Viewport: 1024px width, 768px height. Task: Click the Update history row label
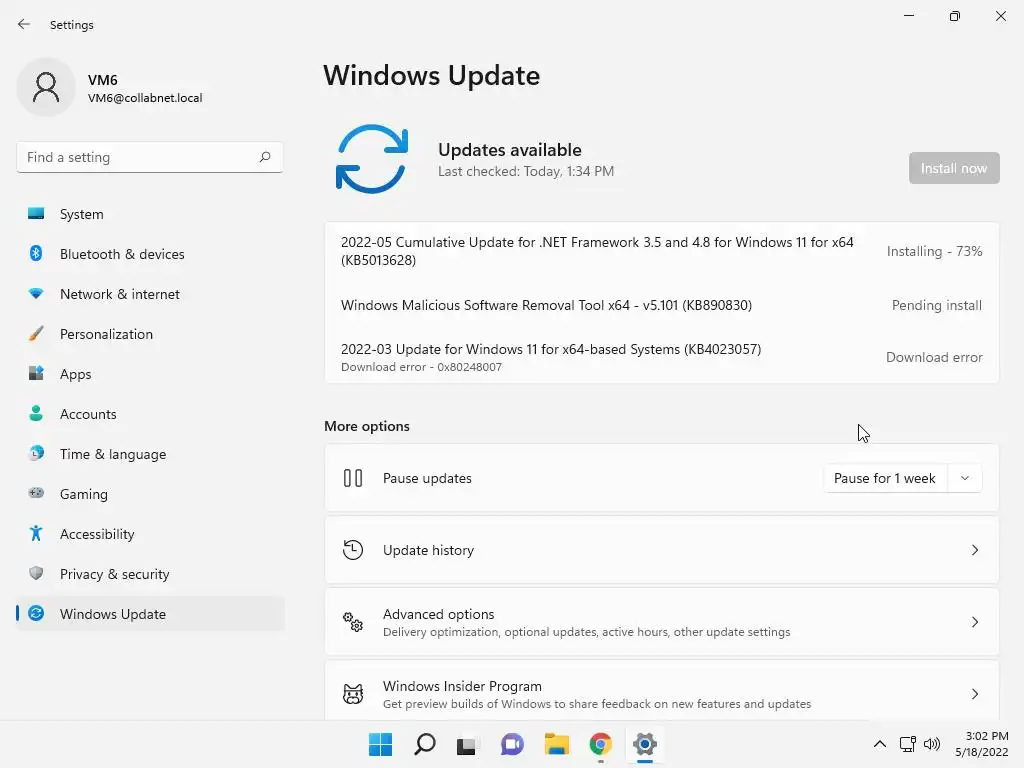[428, 550]
